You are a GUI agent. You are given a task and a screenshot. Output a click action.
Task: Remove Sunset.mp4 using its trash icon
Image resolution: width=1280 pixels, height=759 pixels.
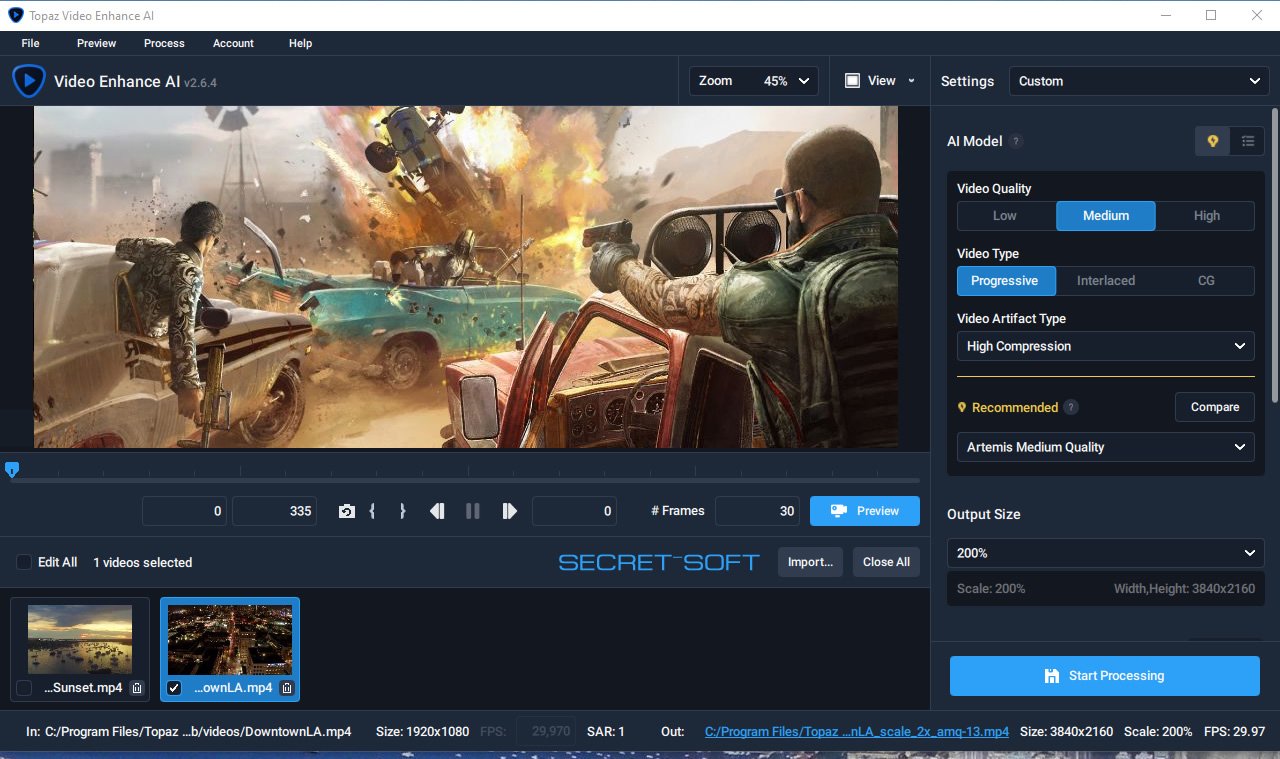(x=137, y=688)
